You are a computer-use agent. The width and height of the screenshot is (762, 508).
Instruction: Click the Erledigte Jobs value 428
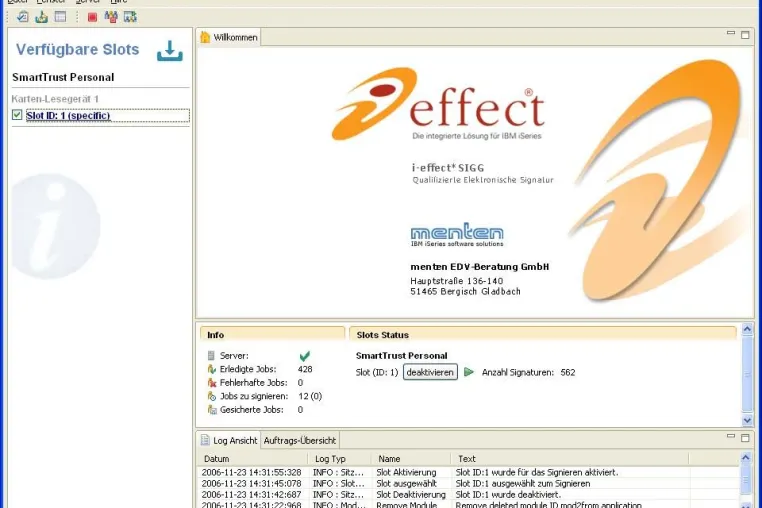(305, 369)
